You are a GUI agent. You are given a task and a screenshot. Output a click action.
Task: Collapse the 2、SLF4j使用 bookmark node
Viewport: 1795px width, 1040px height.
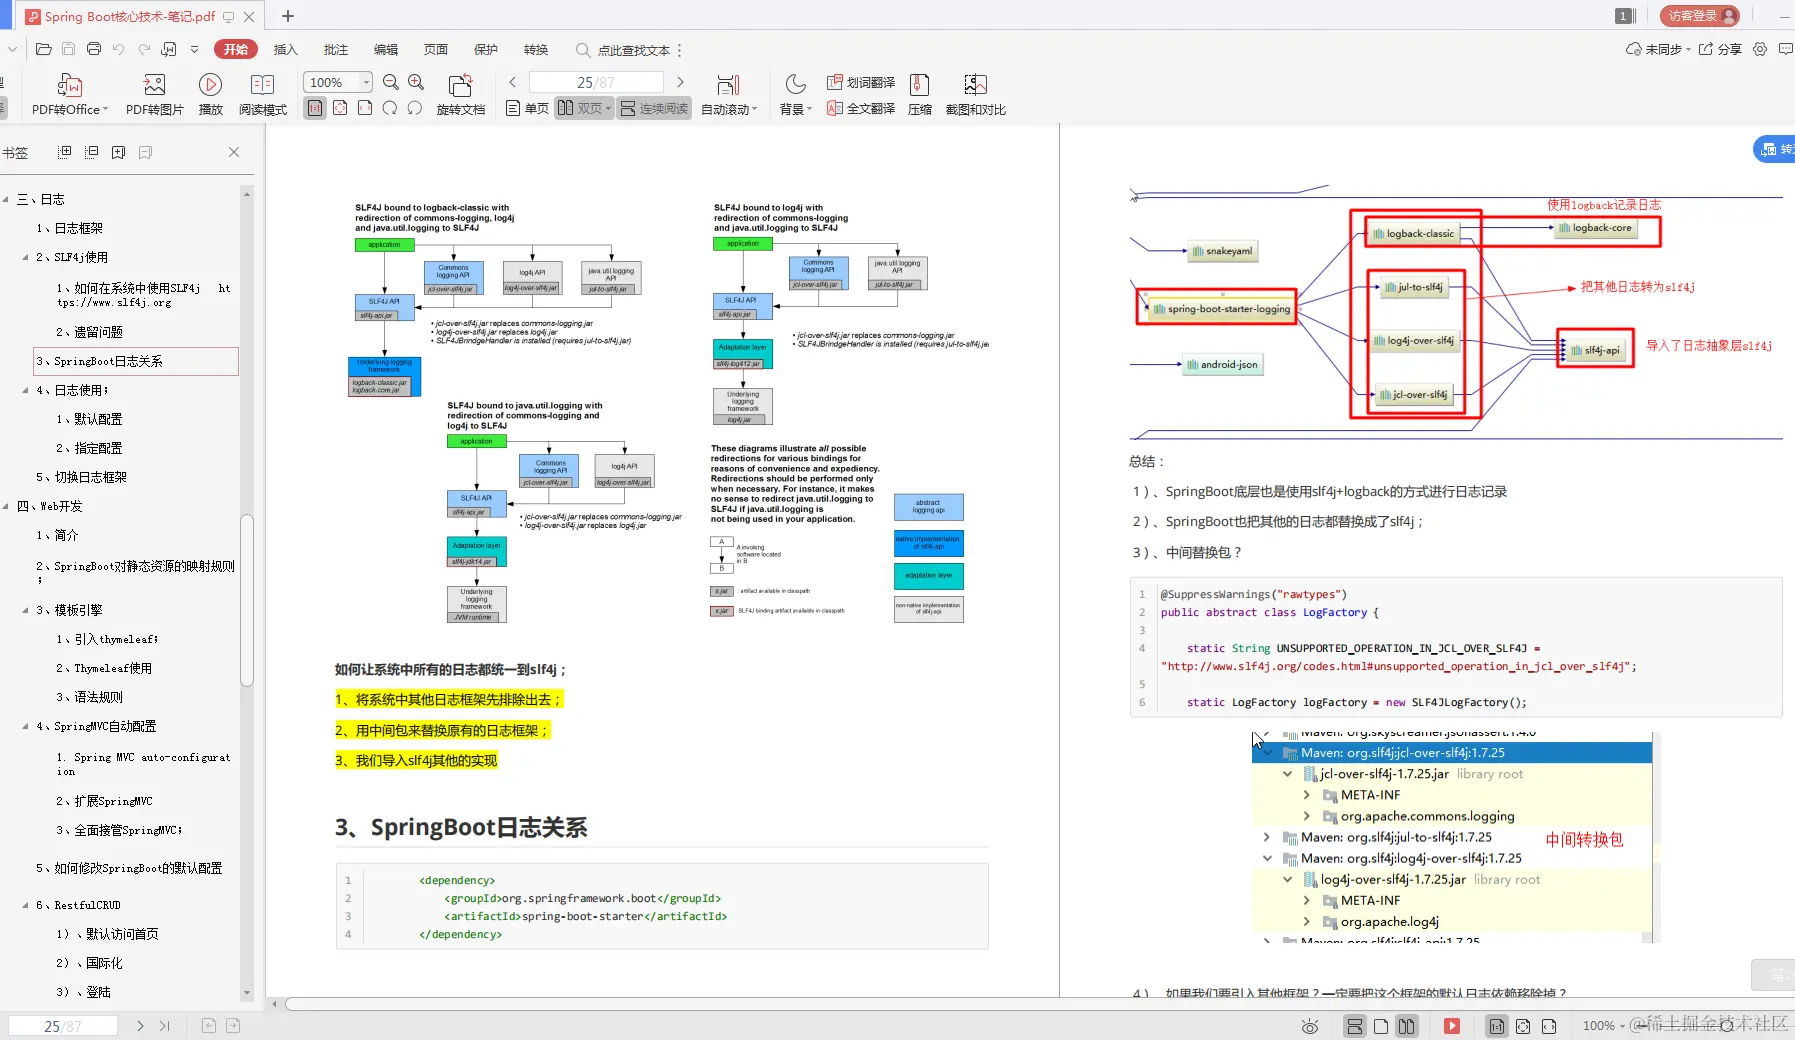tap(26, 258)
